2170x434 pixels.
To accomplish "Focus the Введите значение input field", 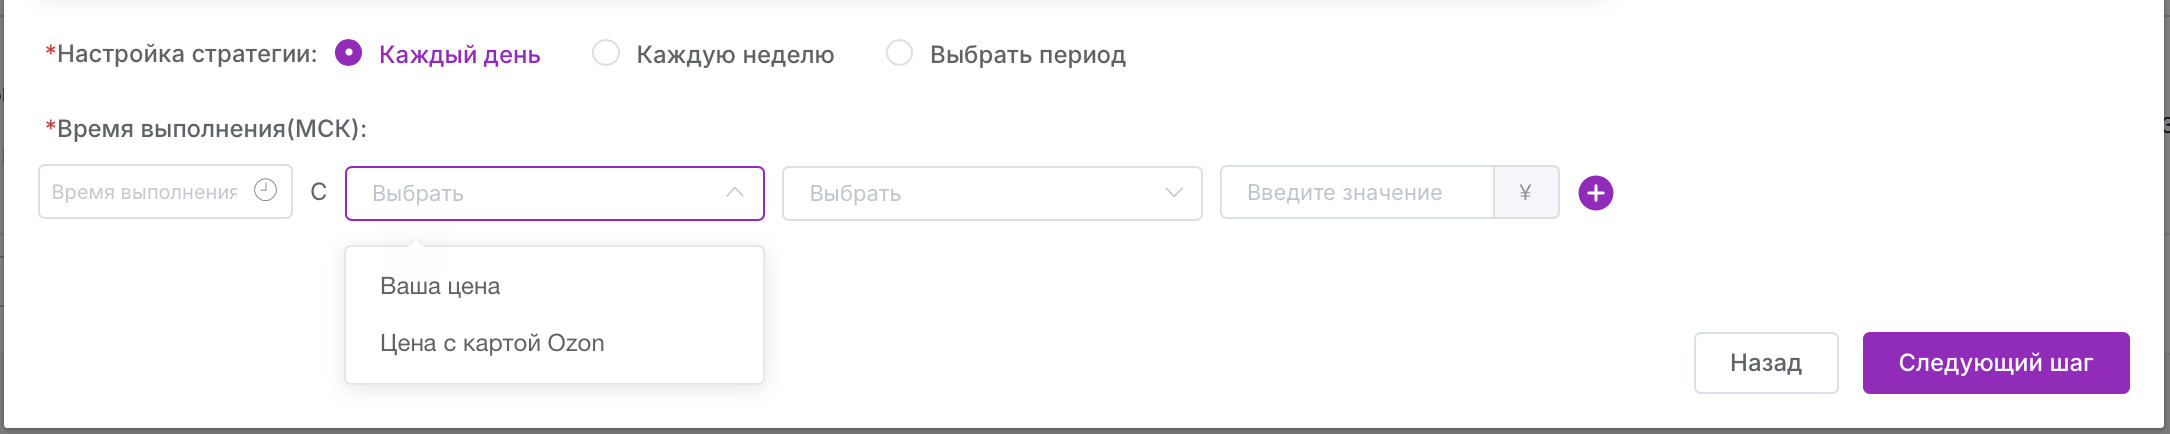I will [1357, 192].
